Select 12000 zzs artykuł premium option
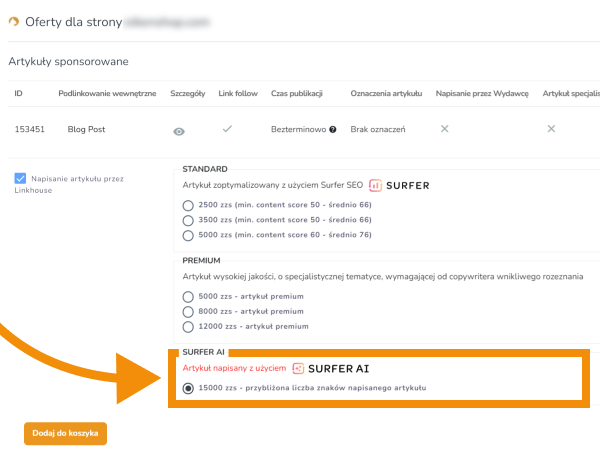Viewport: 600px width, 465px height. pyautogui.click(x=188, y=327)
